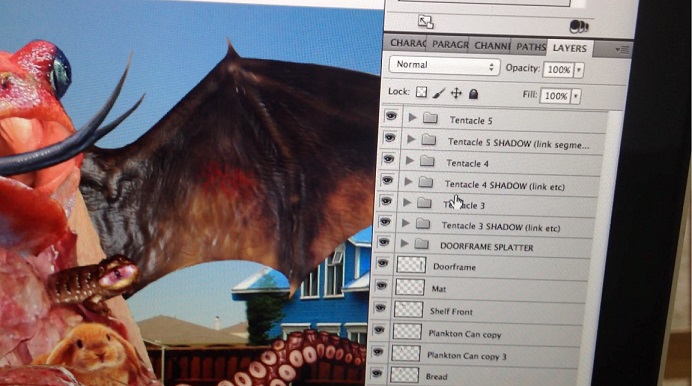
Task: Click the Tentacle 3 SHADOW folder icon
Action: point(423,224)
